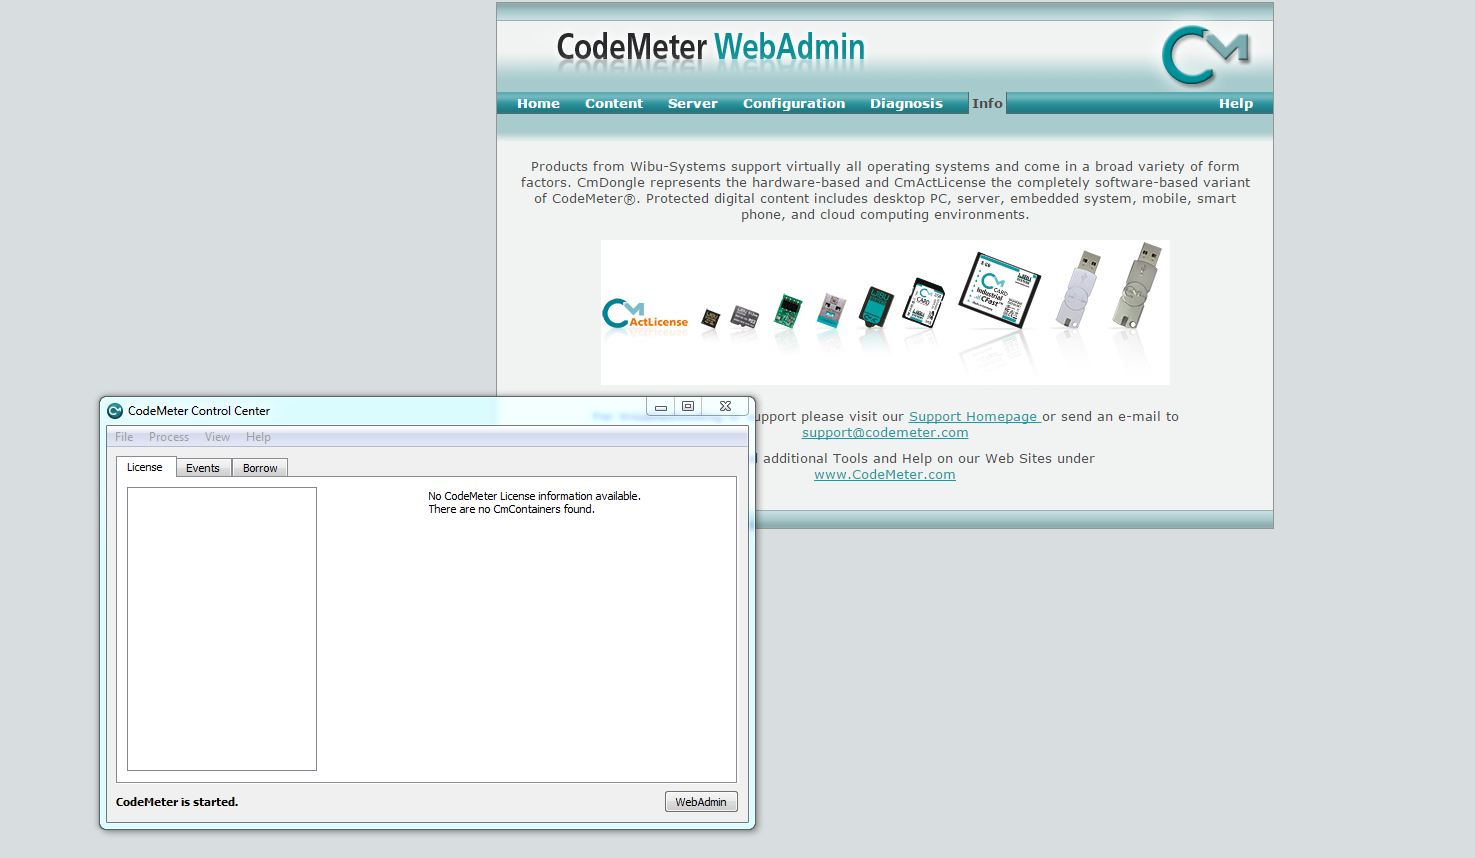
Task: Open the Process menu in Control Center
Action: point(169,437)
